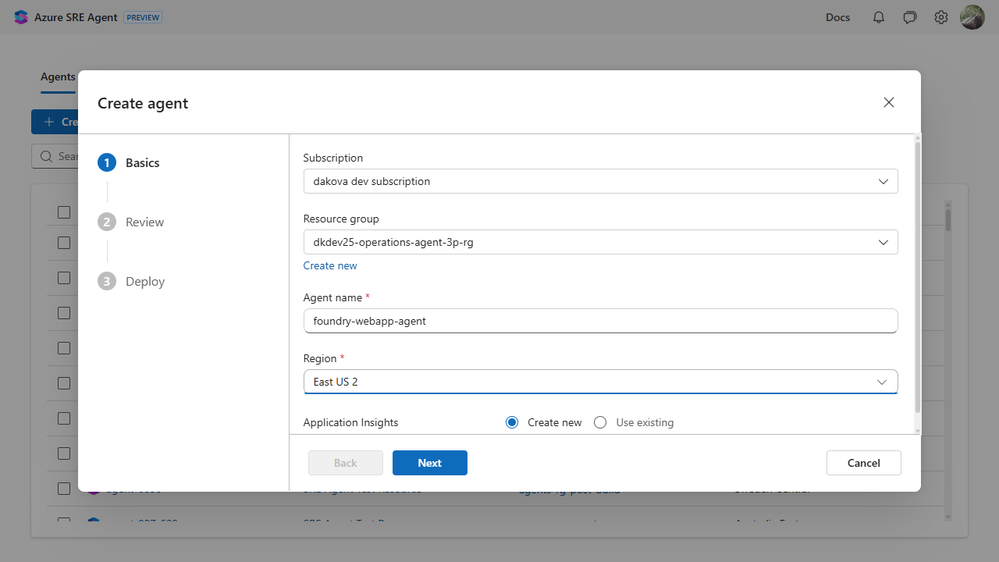999x562 pixels.
Task: Select the Deploy step
Action: coord(131,281)
